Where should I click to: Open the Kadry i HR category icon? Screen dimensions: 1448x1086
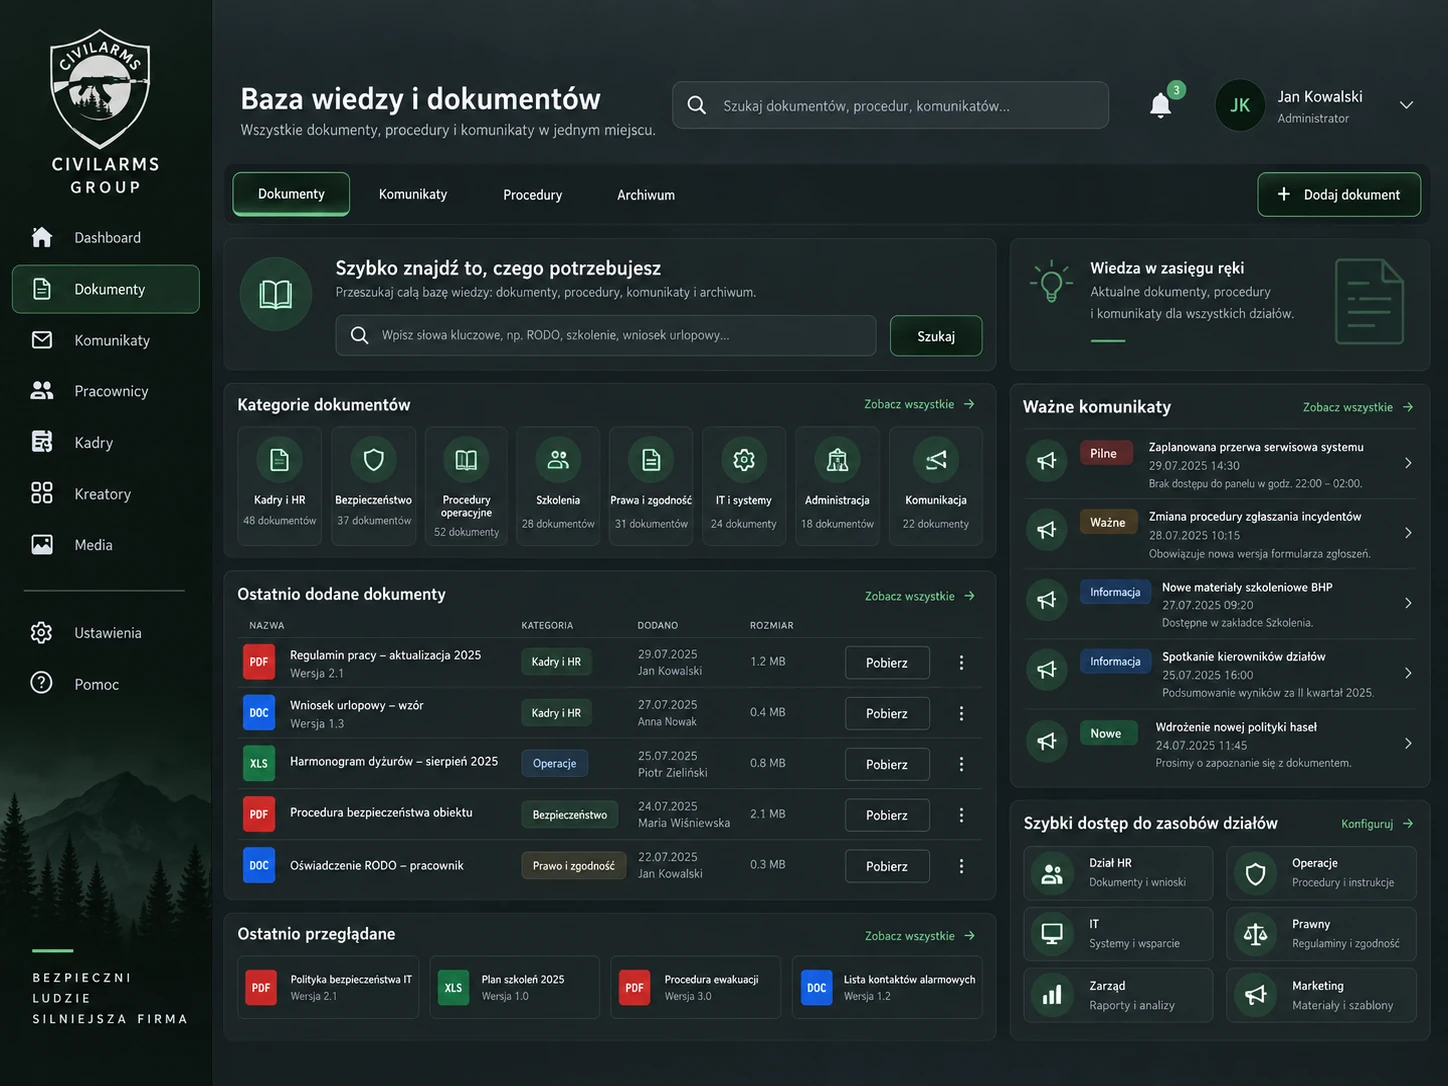(280, 460)
